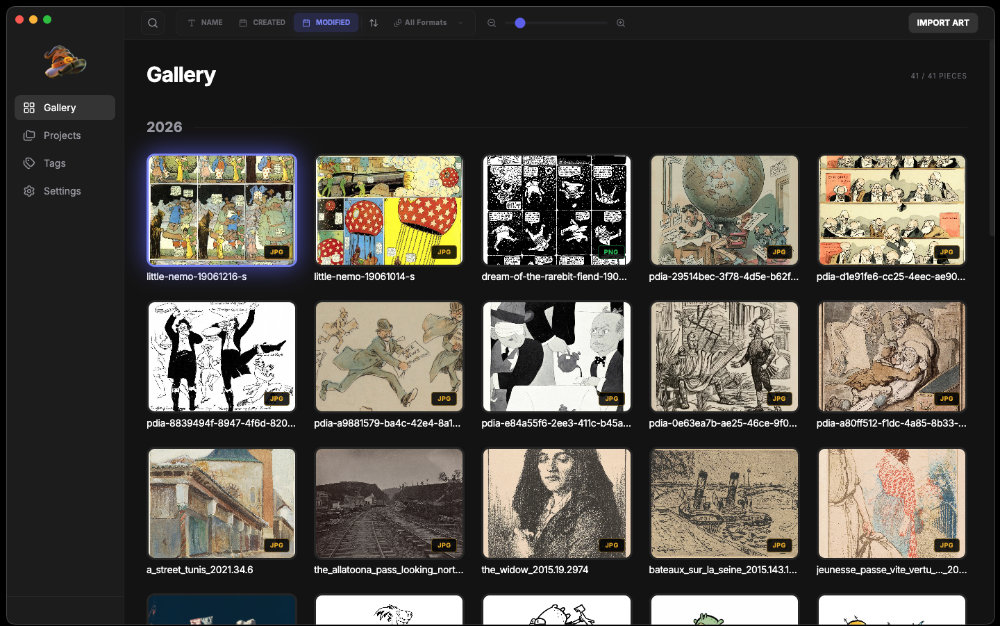Open Tags in the sidebar
Viewport: 1000px width, 626px height.
pos(65,163)
